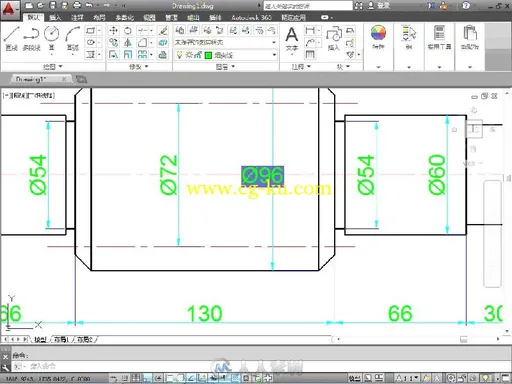Open the Insert block (插入) tool

click(334, 38)
